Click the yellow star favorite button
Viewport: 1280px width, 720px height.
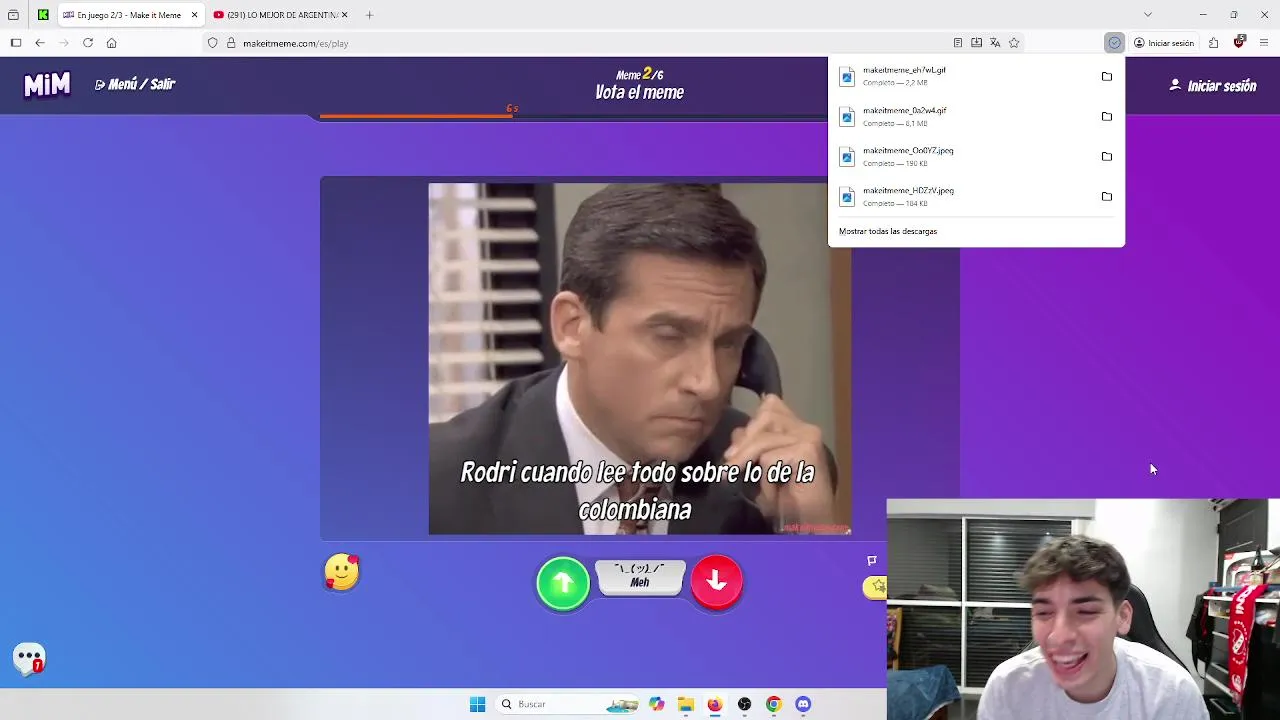(876, 587)
